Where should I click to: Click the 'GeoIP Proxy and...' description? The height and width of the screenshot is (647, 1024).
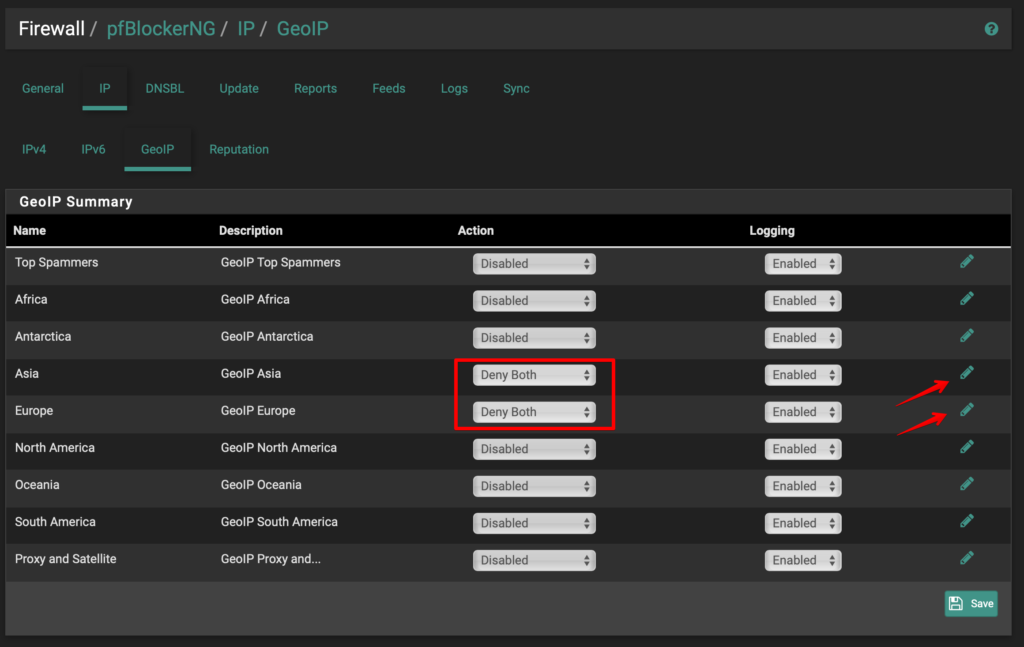pyautogui.click(x=271, y=559)
